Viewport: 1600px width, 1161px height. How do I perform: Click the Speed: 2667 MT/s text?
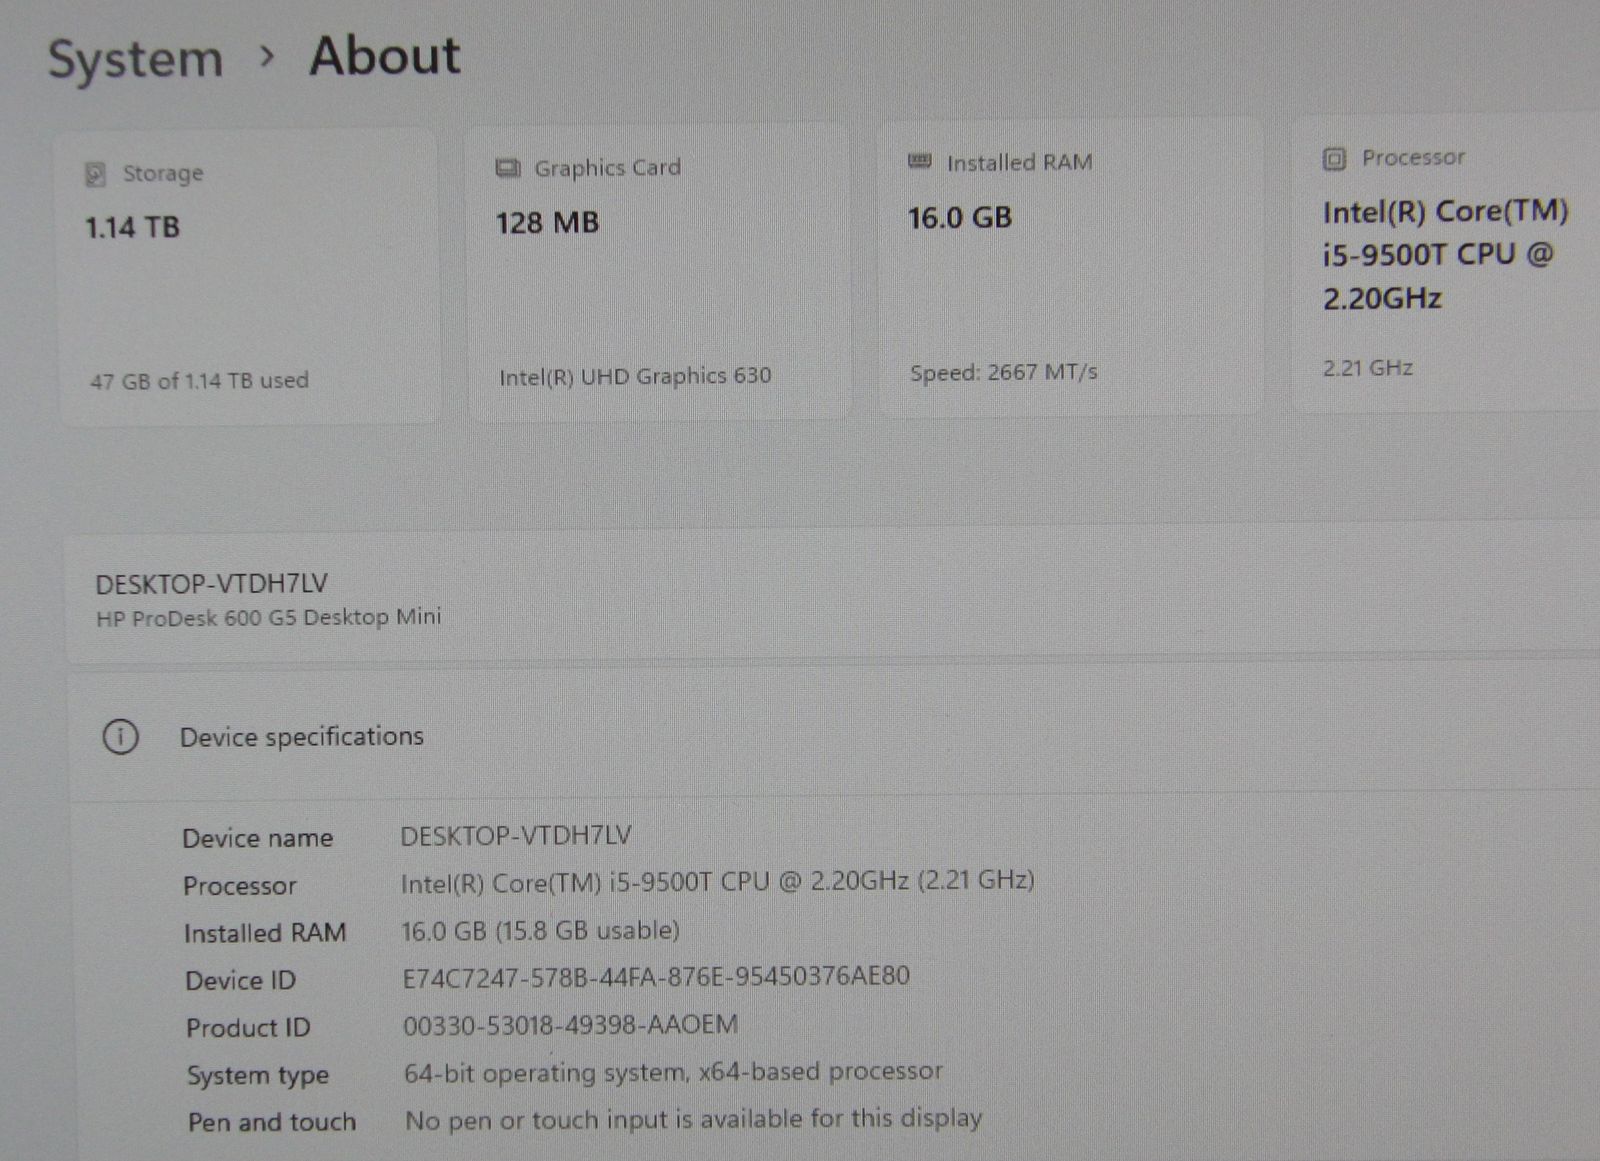coord(1003,373)
